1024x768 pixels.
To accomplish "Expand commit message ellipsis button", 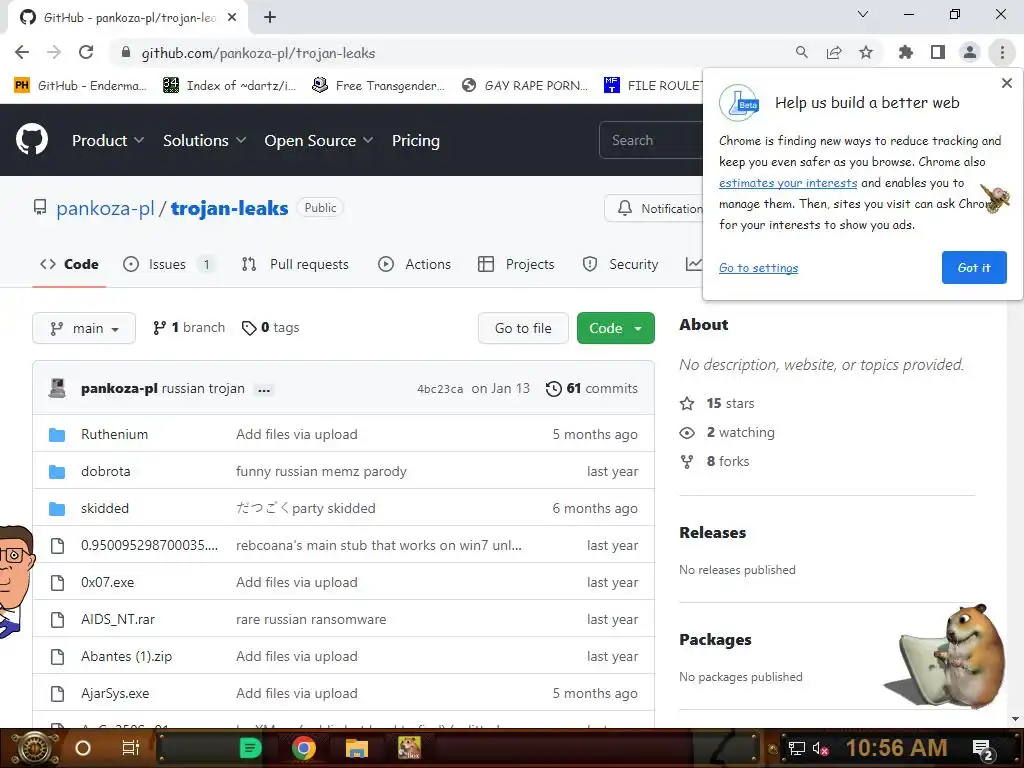I will tap(264, 390).
